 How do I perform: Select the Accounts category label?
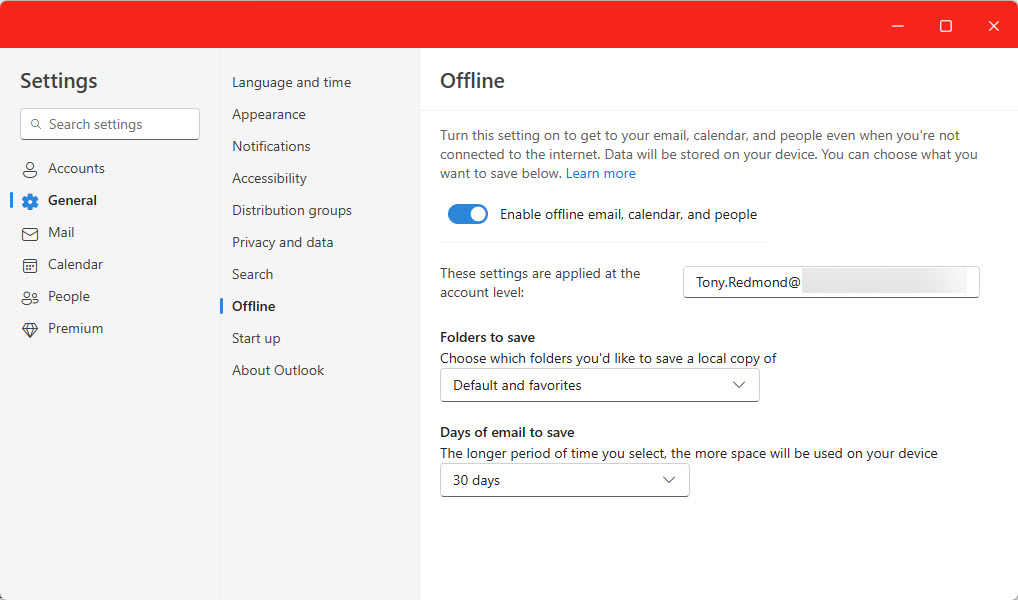(x=76, y=168)
